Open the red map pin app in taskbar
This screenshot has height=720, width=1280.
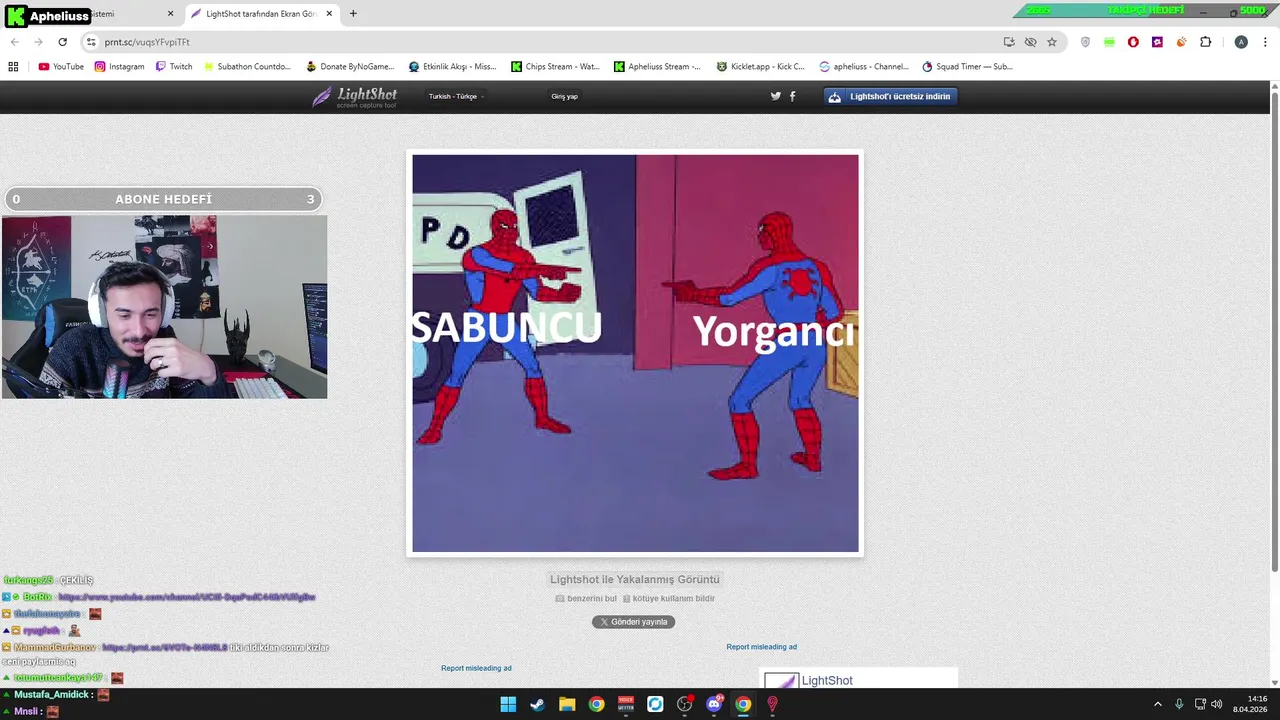coord(772,704)
